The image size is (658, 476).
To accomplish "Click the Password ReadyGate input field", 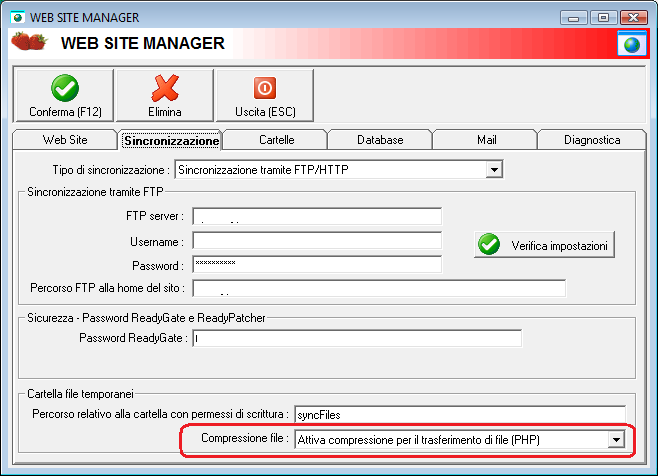I will (x=357, y=338).
